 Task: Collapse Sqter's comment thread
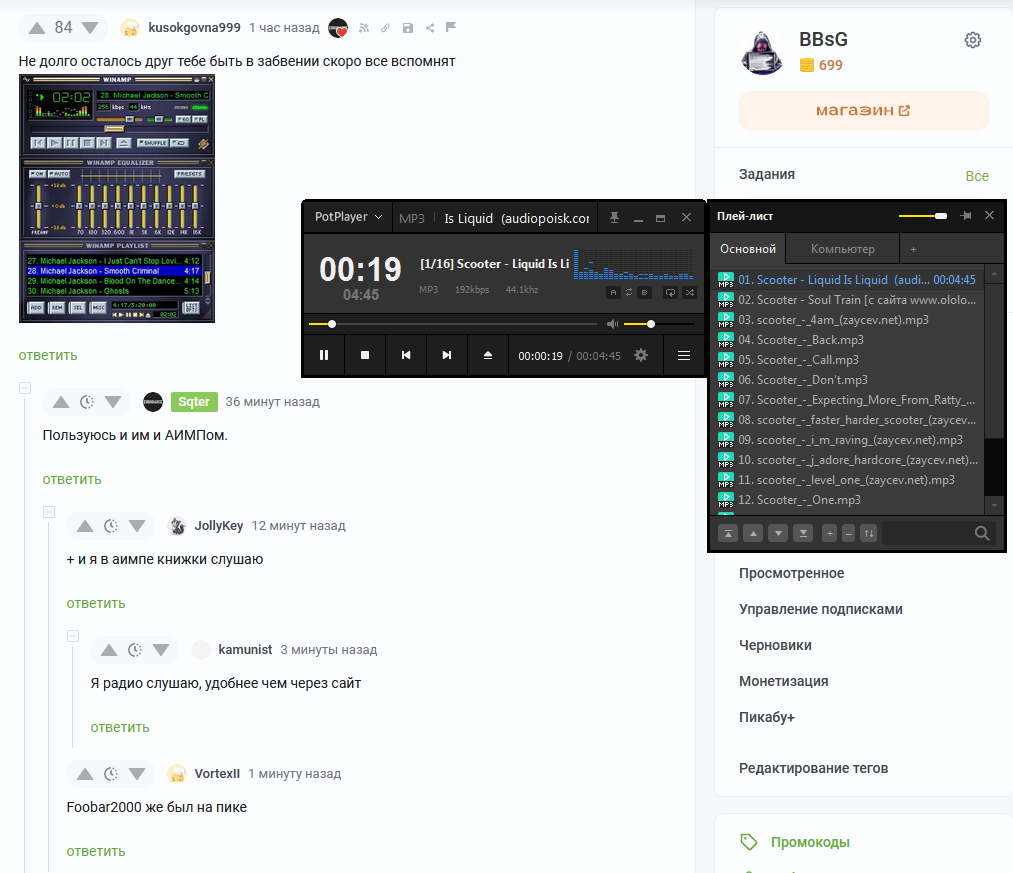(x=25, y=388)
